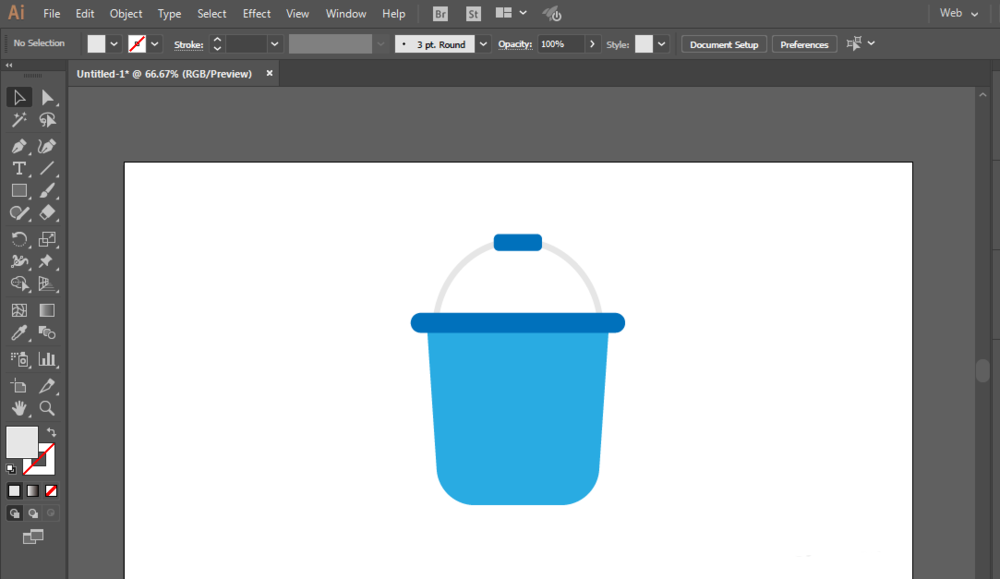Expand the 3 pt. Round brush dropdown
Screen dimensions: 1000x579
(x=484, y=44)
